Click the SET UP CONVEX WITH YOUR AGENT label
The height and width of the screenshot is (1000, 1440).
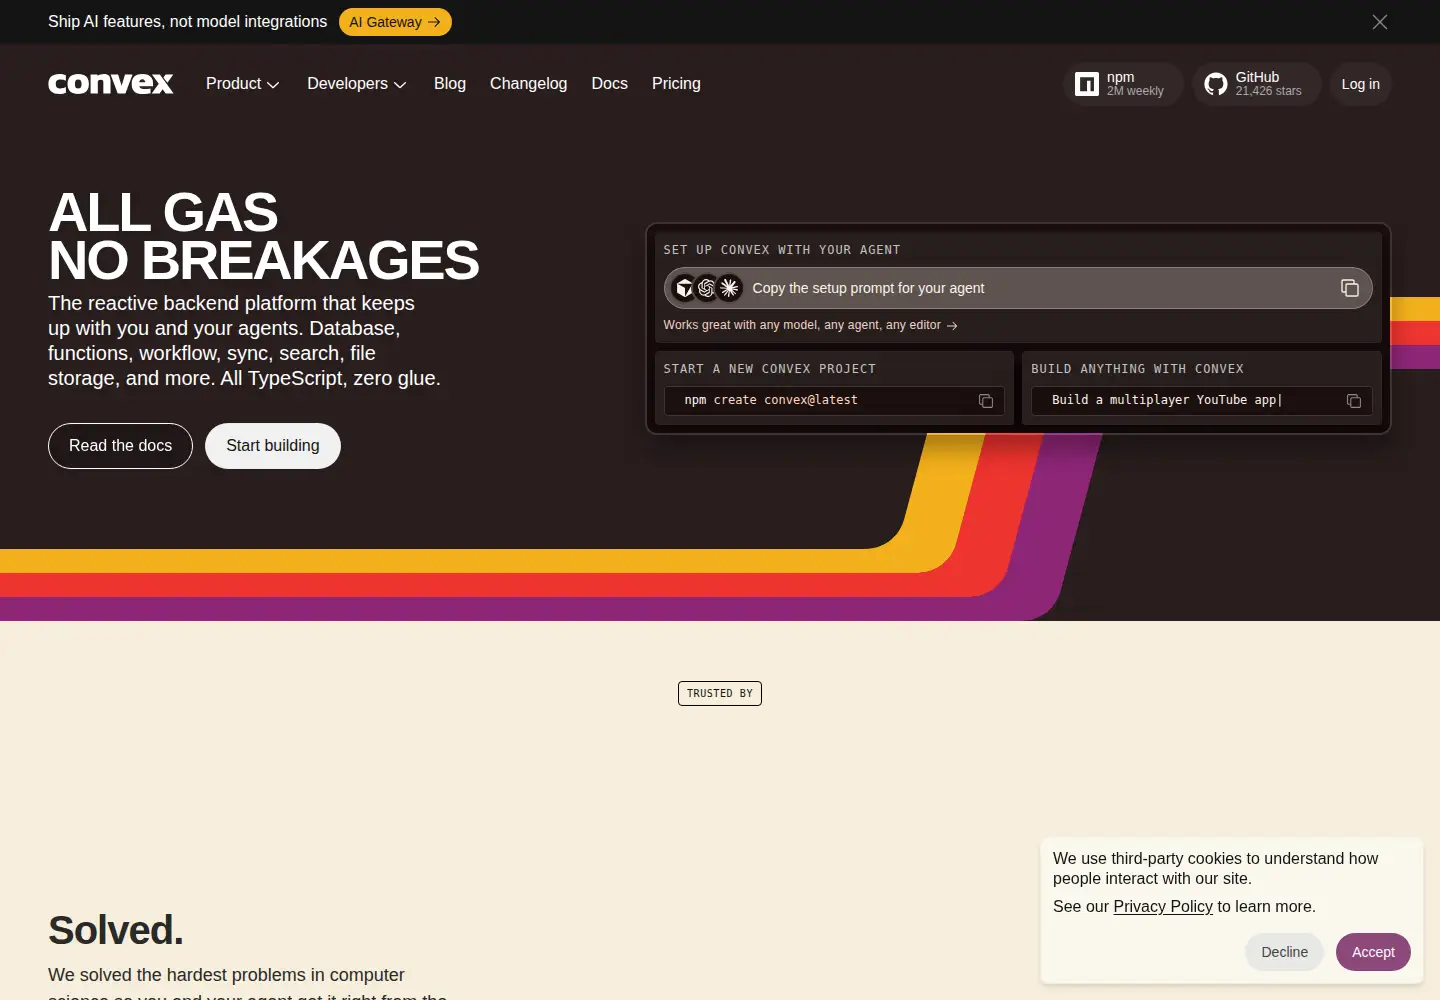[782, 250]
